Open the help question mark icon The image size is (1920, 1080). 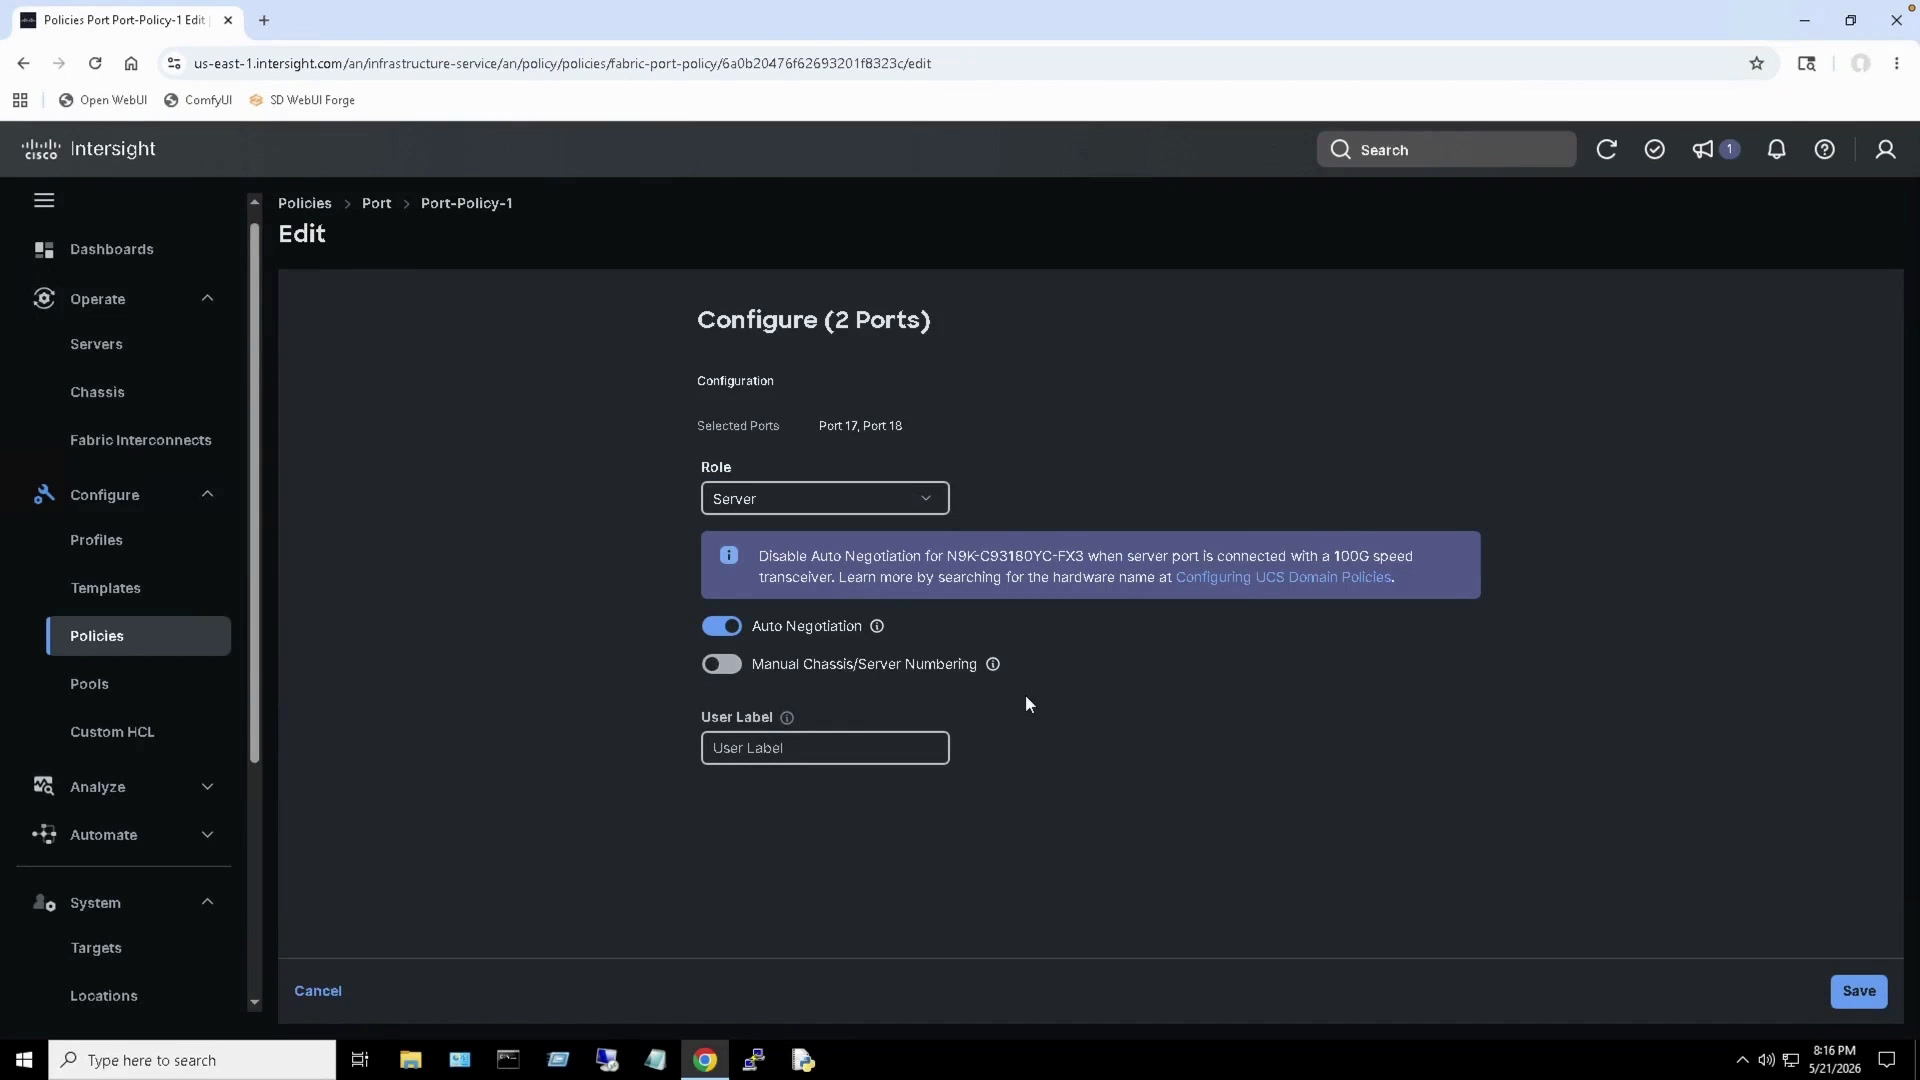pos(1824,150)
